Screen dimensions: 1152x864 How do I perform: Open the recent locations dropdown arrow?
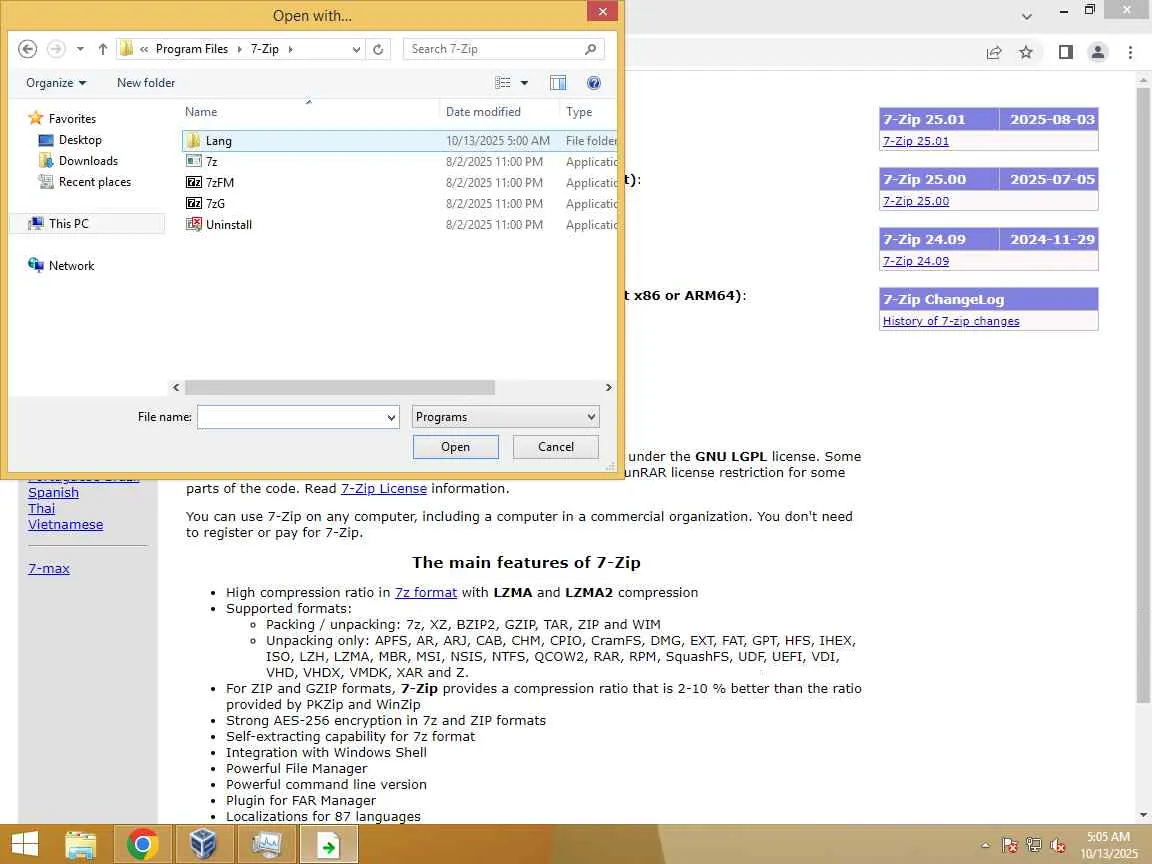click(x=80, y=49)
